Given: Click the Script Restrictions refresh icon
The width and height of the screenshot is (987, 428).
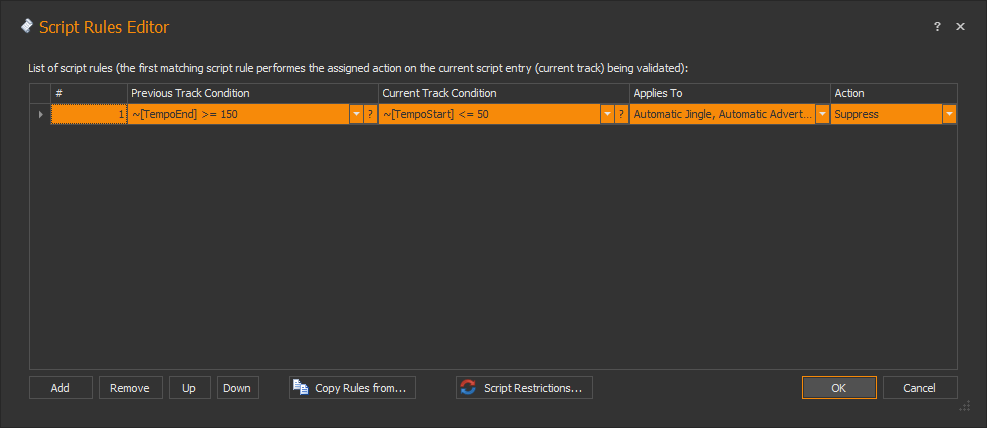Looking at the screenshot, I should click(x=468, y=388).
